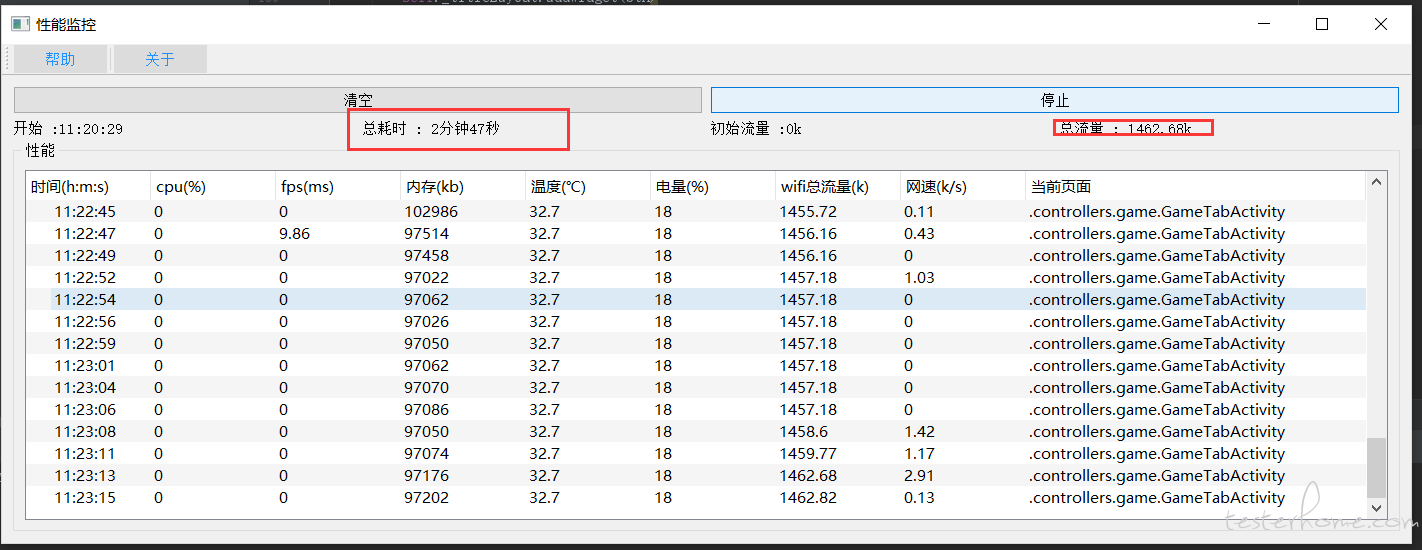Click the wifi总流量(k) column header

[x=838, y=186]
